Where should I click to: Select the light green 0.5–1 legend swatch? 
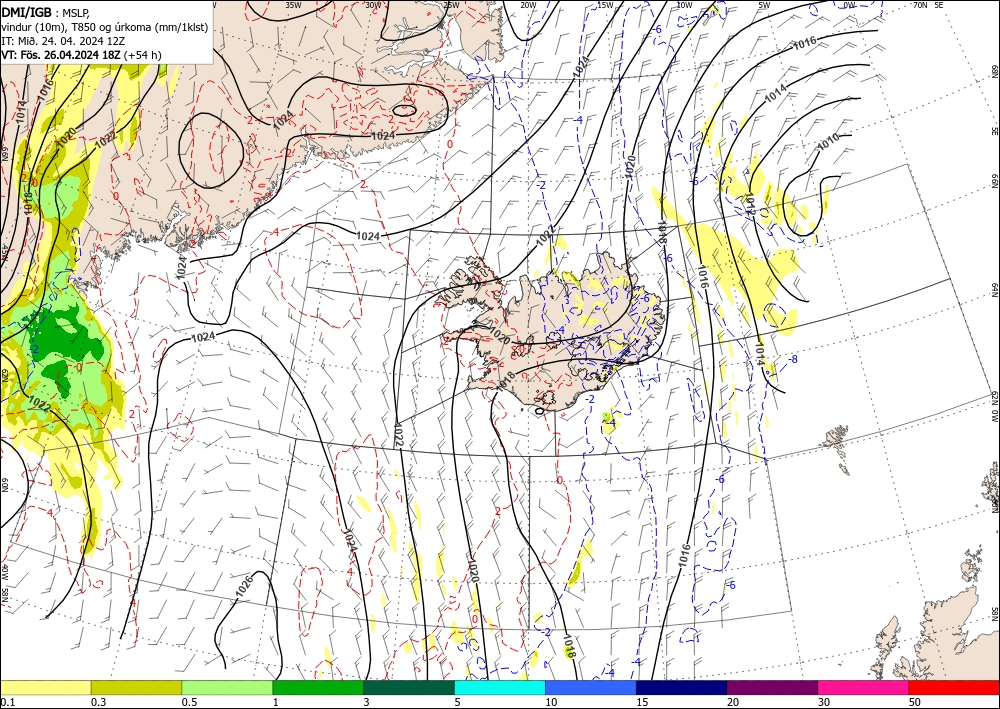tap(227, 687)
